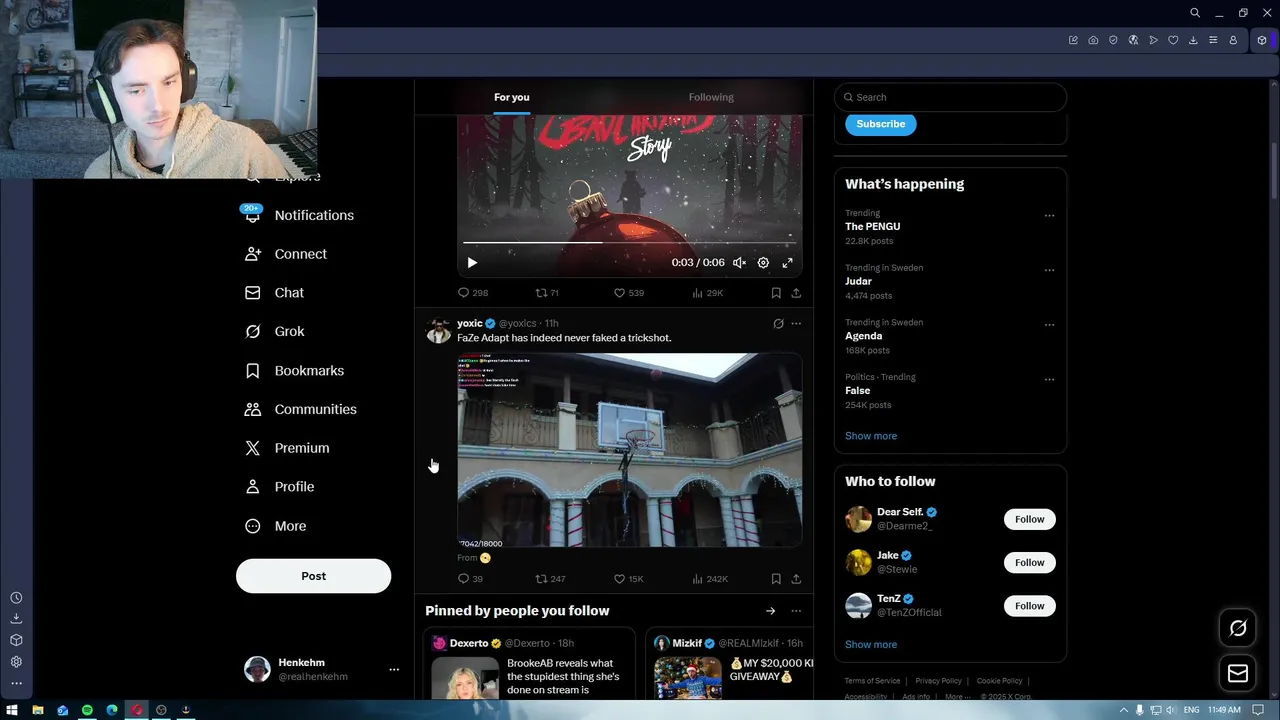Viewport: 1280px width, 720px height.
Task: Open the three-dot menu on yoxic's post
Action: (x=796, y=323)
